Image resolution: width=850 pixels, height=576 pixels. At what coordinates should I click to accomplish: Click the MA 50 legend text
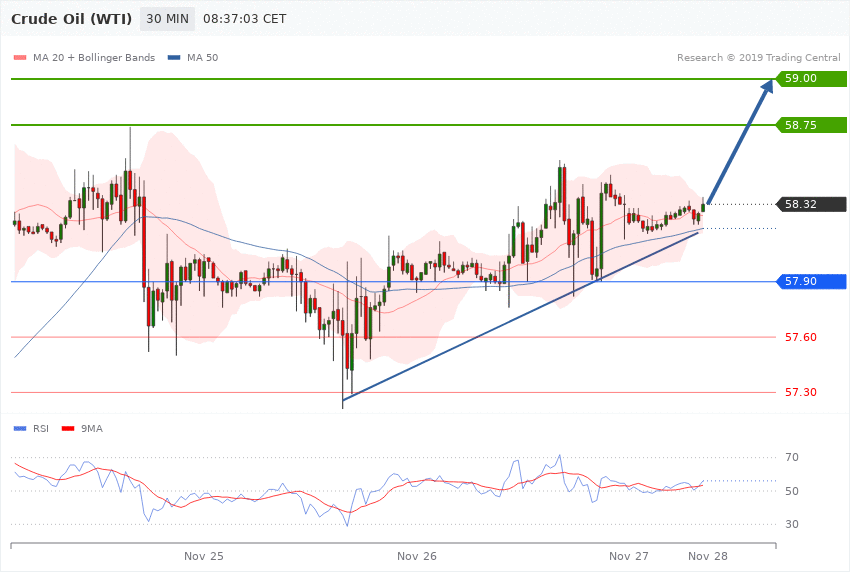click(x=202, y=57)
